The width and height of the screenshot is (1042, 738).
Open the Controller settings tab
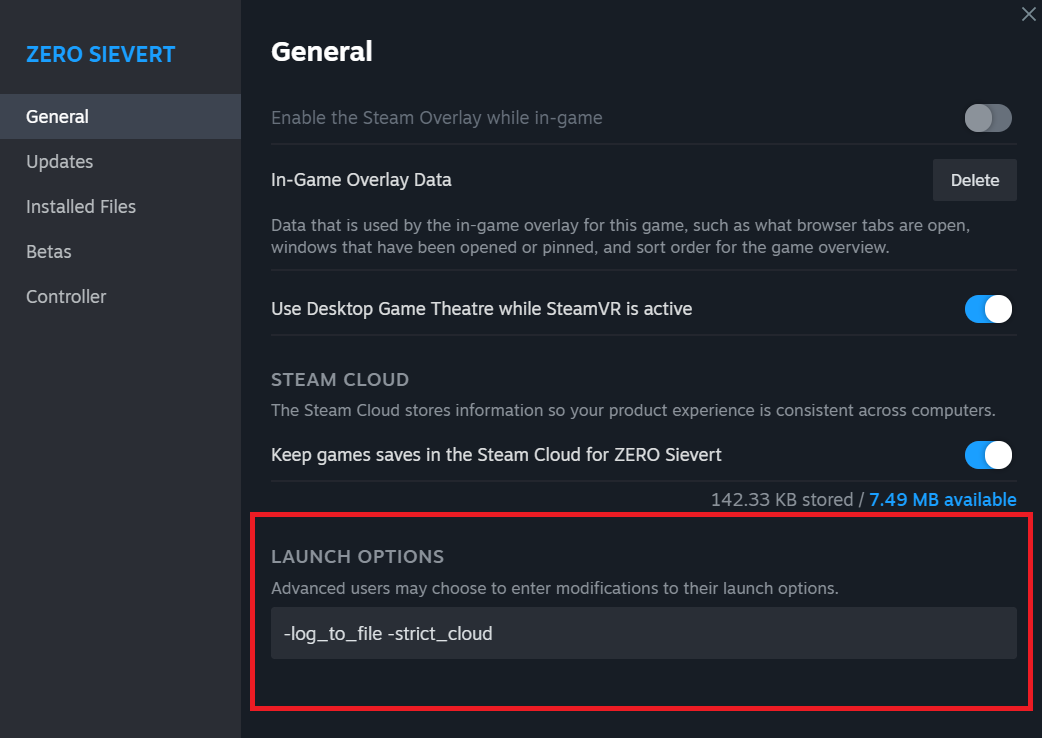coord(66,297)
